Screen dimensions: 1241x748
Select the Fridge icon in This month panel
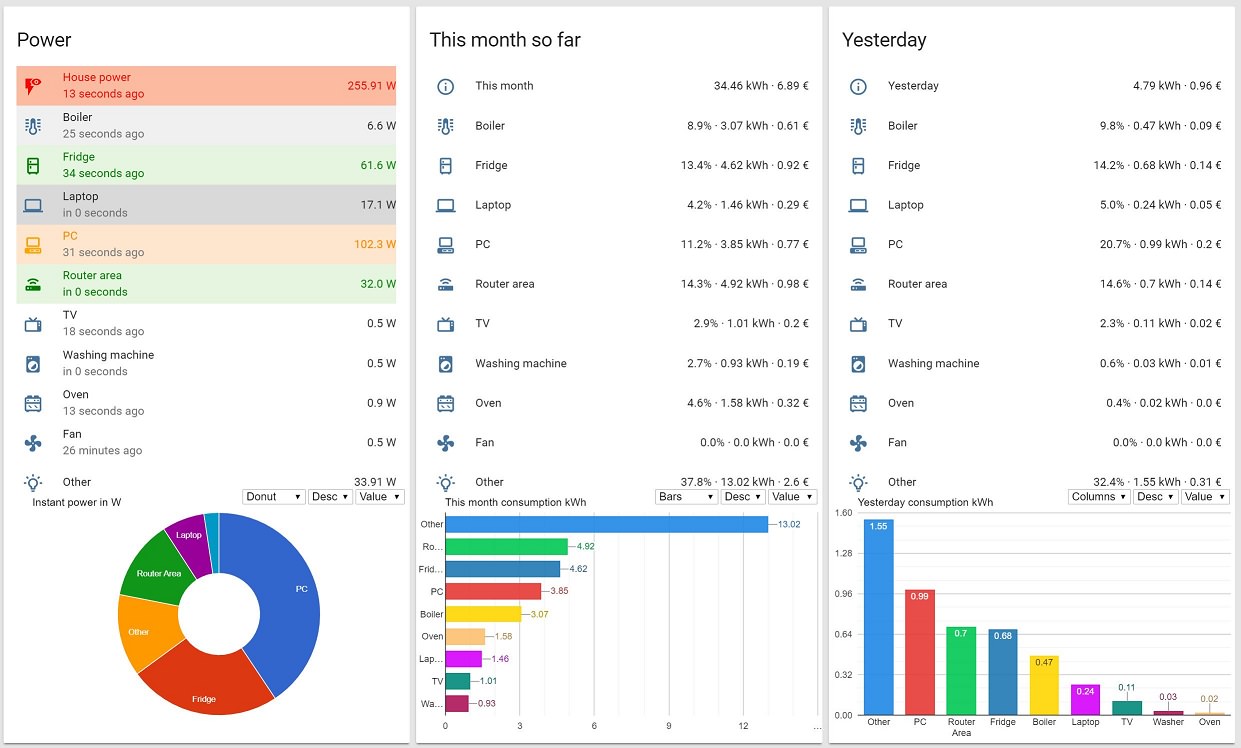(445, 165)
